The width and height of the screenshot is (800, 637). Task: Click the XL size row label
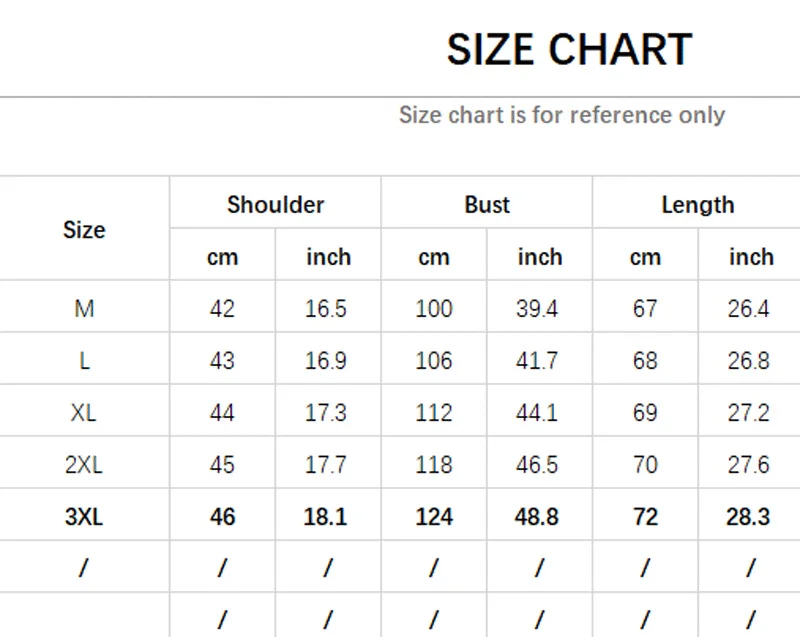coord(84,413)
